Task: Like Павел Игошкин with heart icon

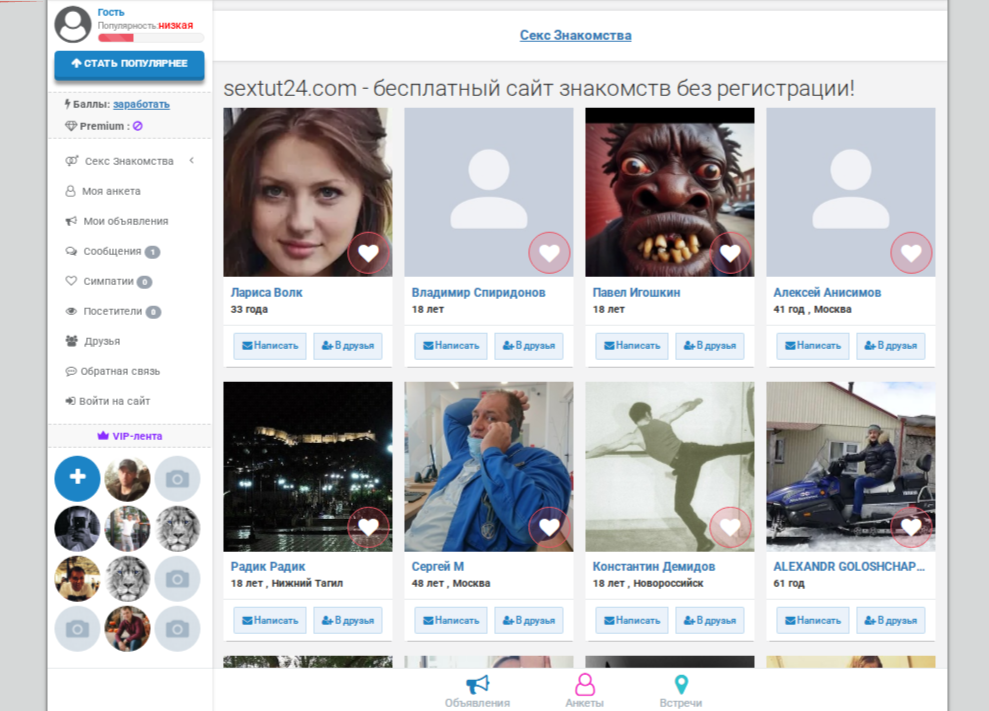Action: 730,253
